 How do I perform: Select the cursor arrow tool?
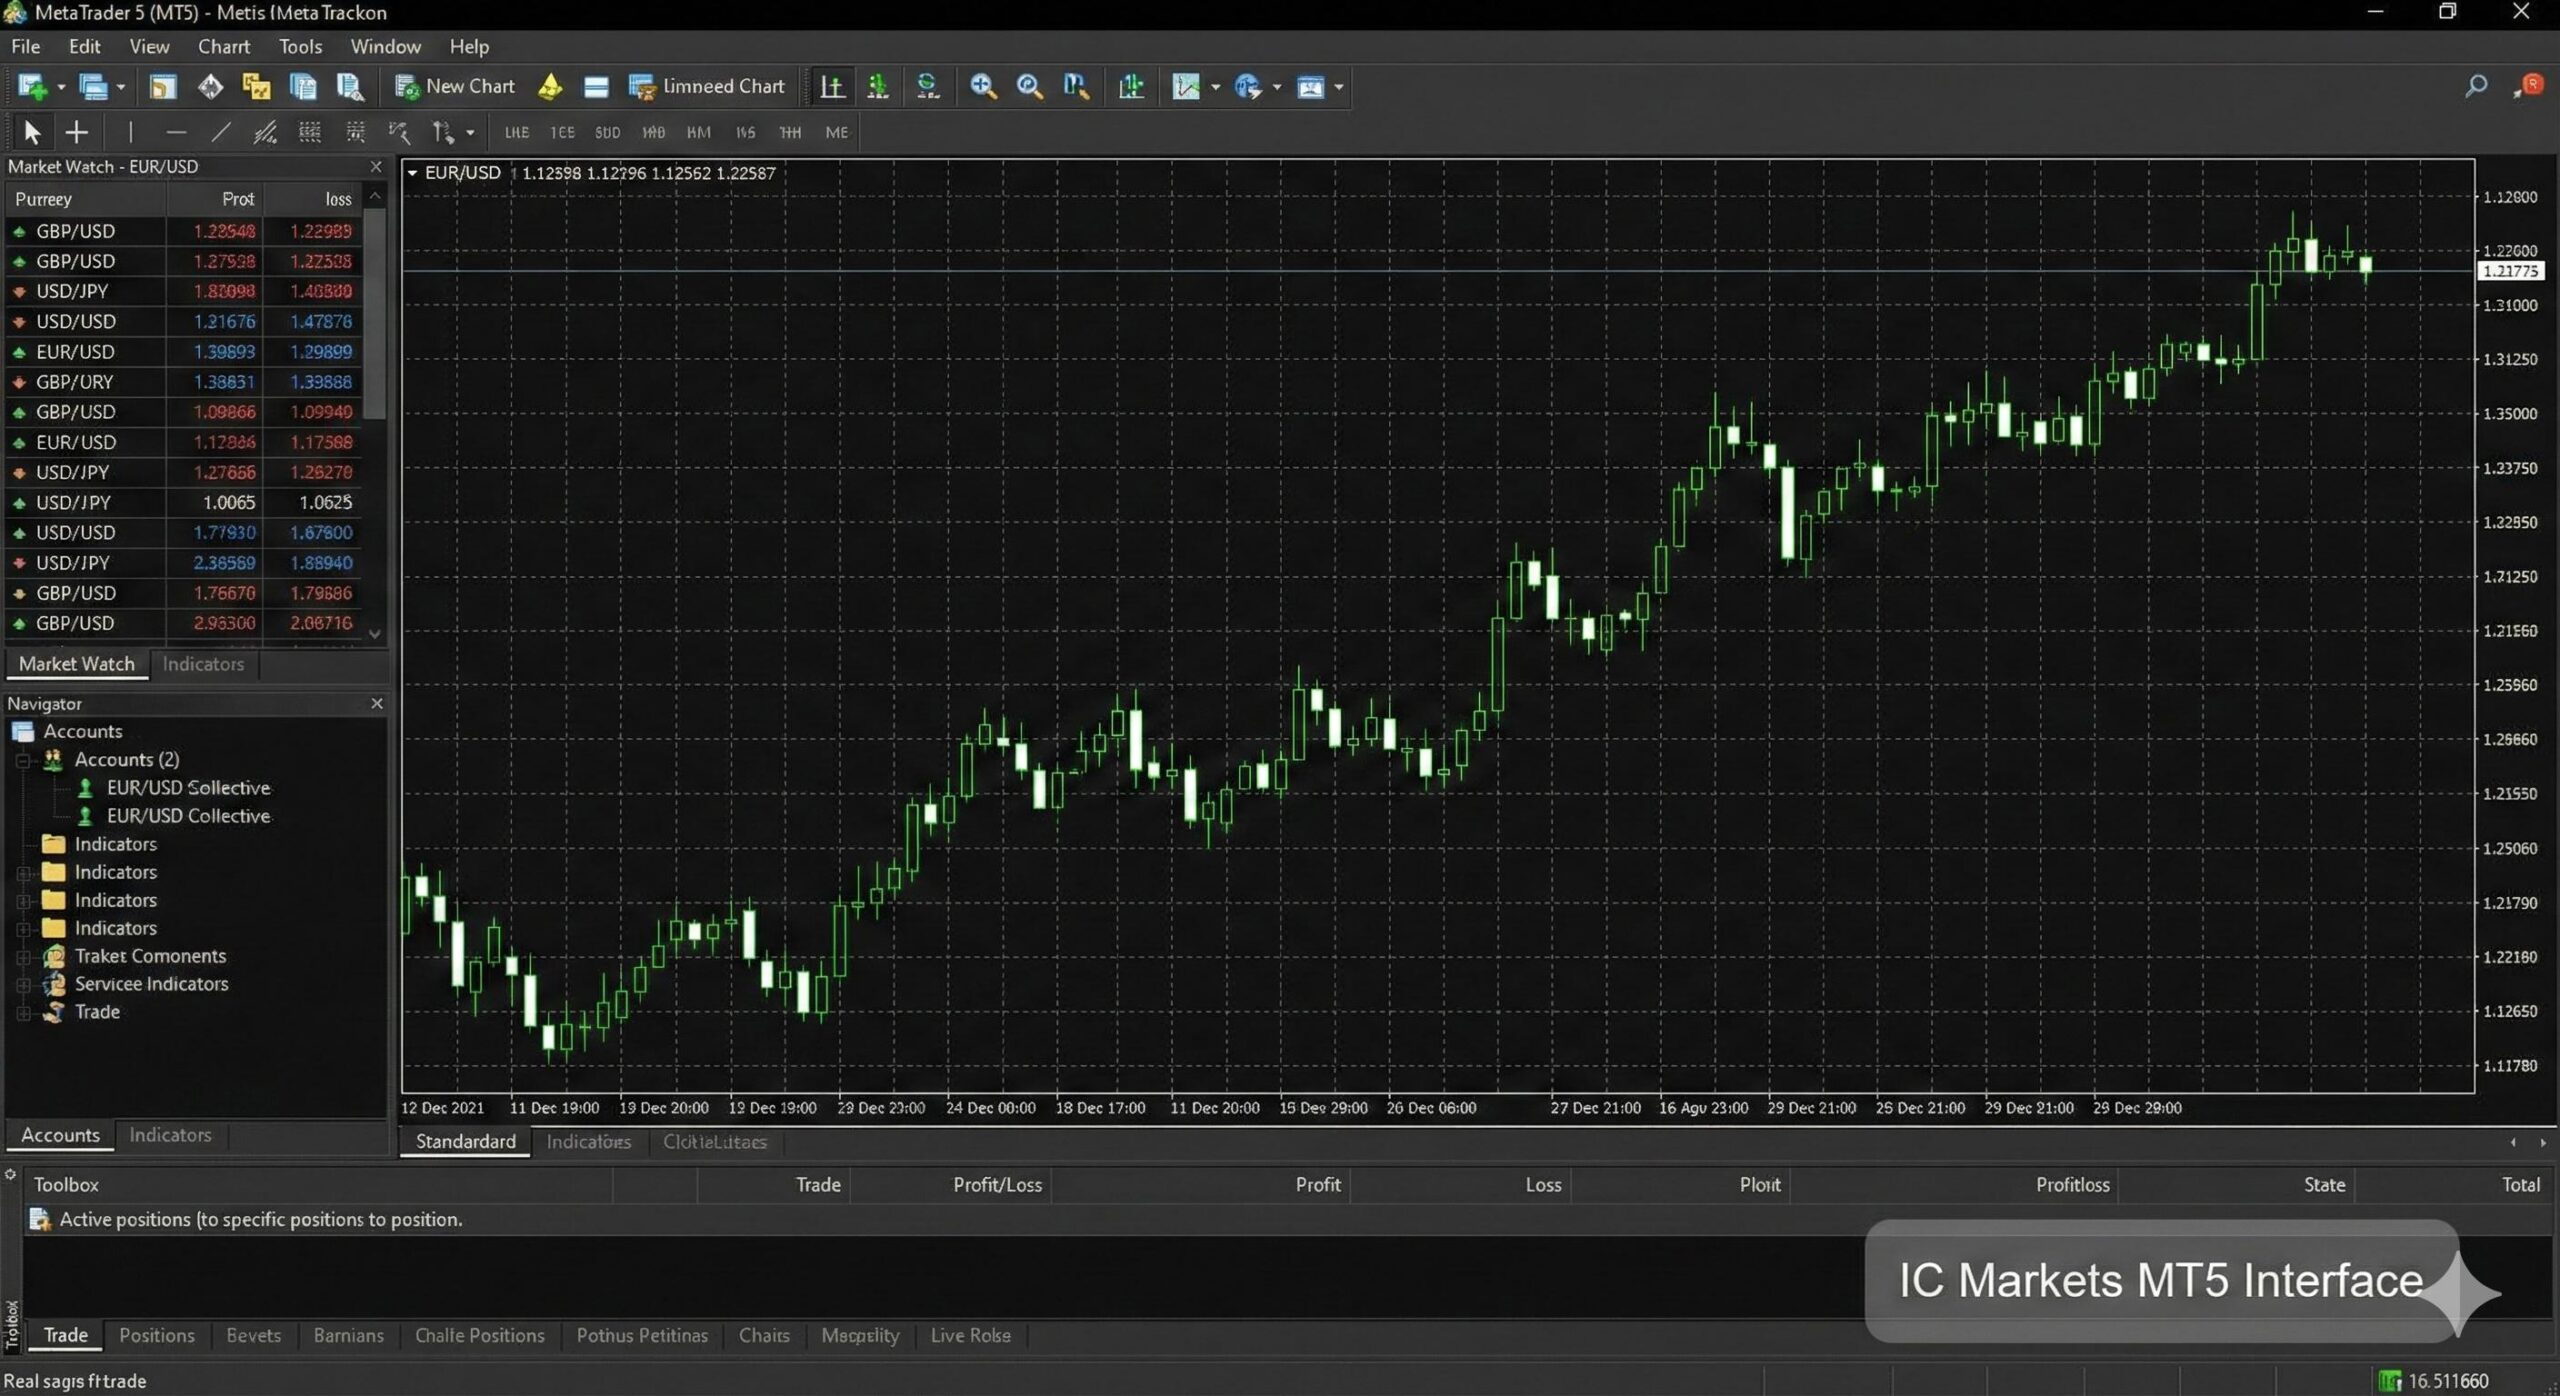pos(31,131)
